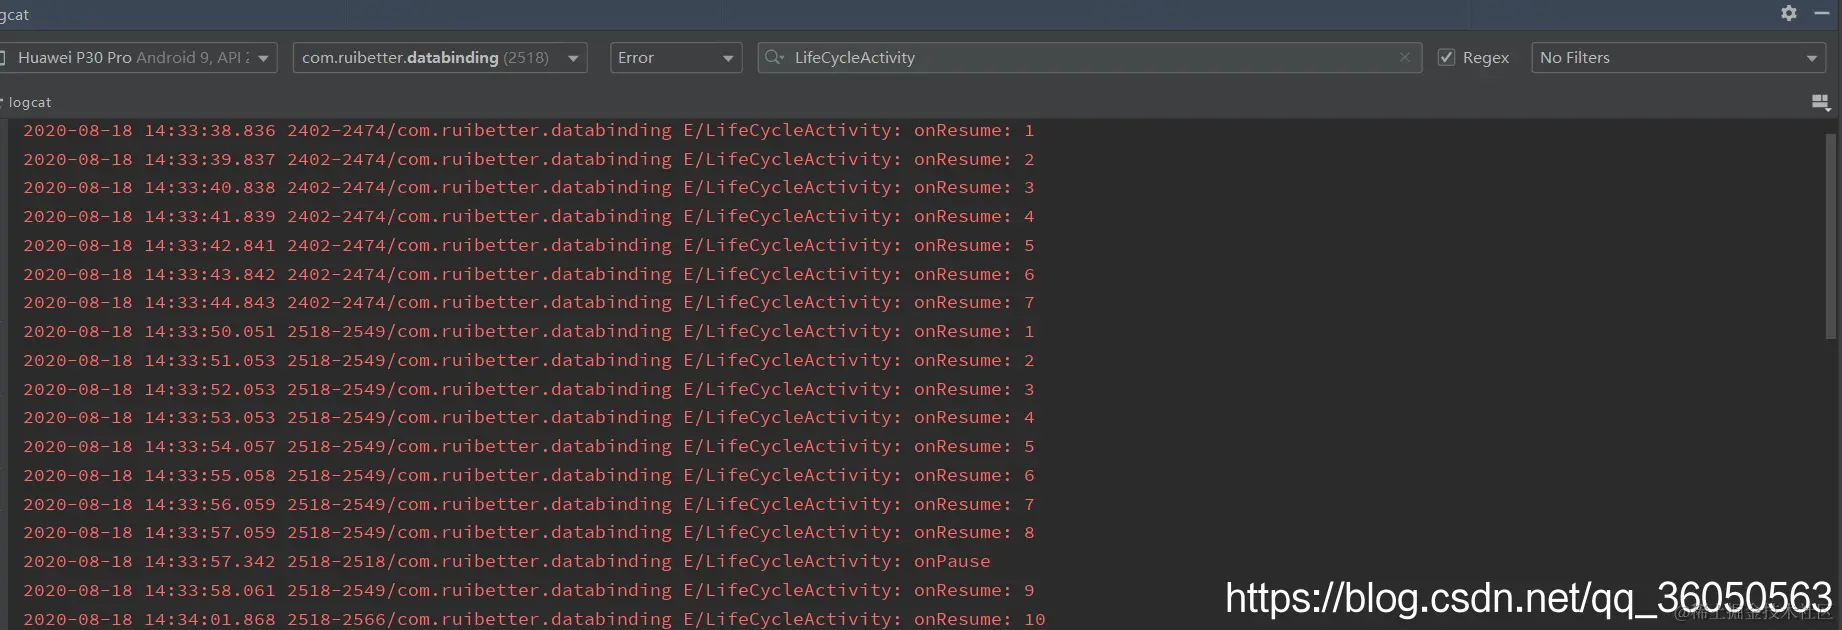The width and height of the screenshot is (1842, 630).
Task: Select log line 14:33:56.059 onResume: 7
Action: [529, 504]
